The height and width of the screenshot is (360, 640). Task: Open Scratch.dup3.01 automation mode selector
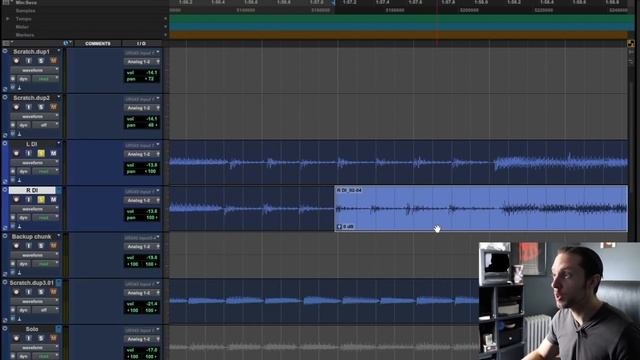pos(45,310)
